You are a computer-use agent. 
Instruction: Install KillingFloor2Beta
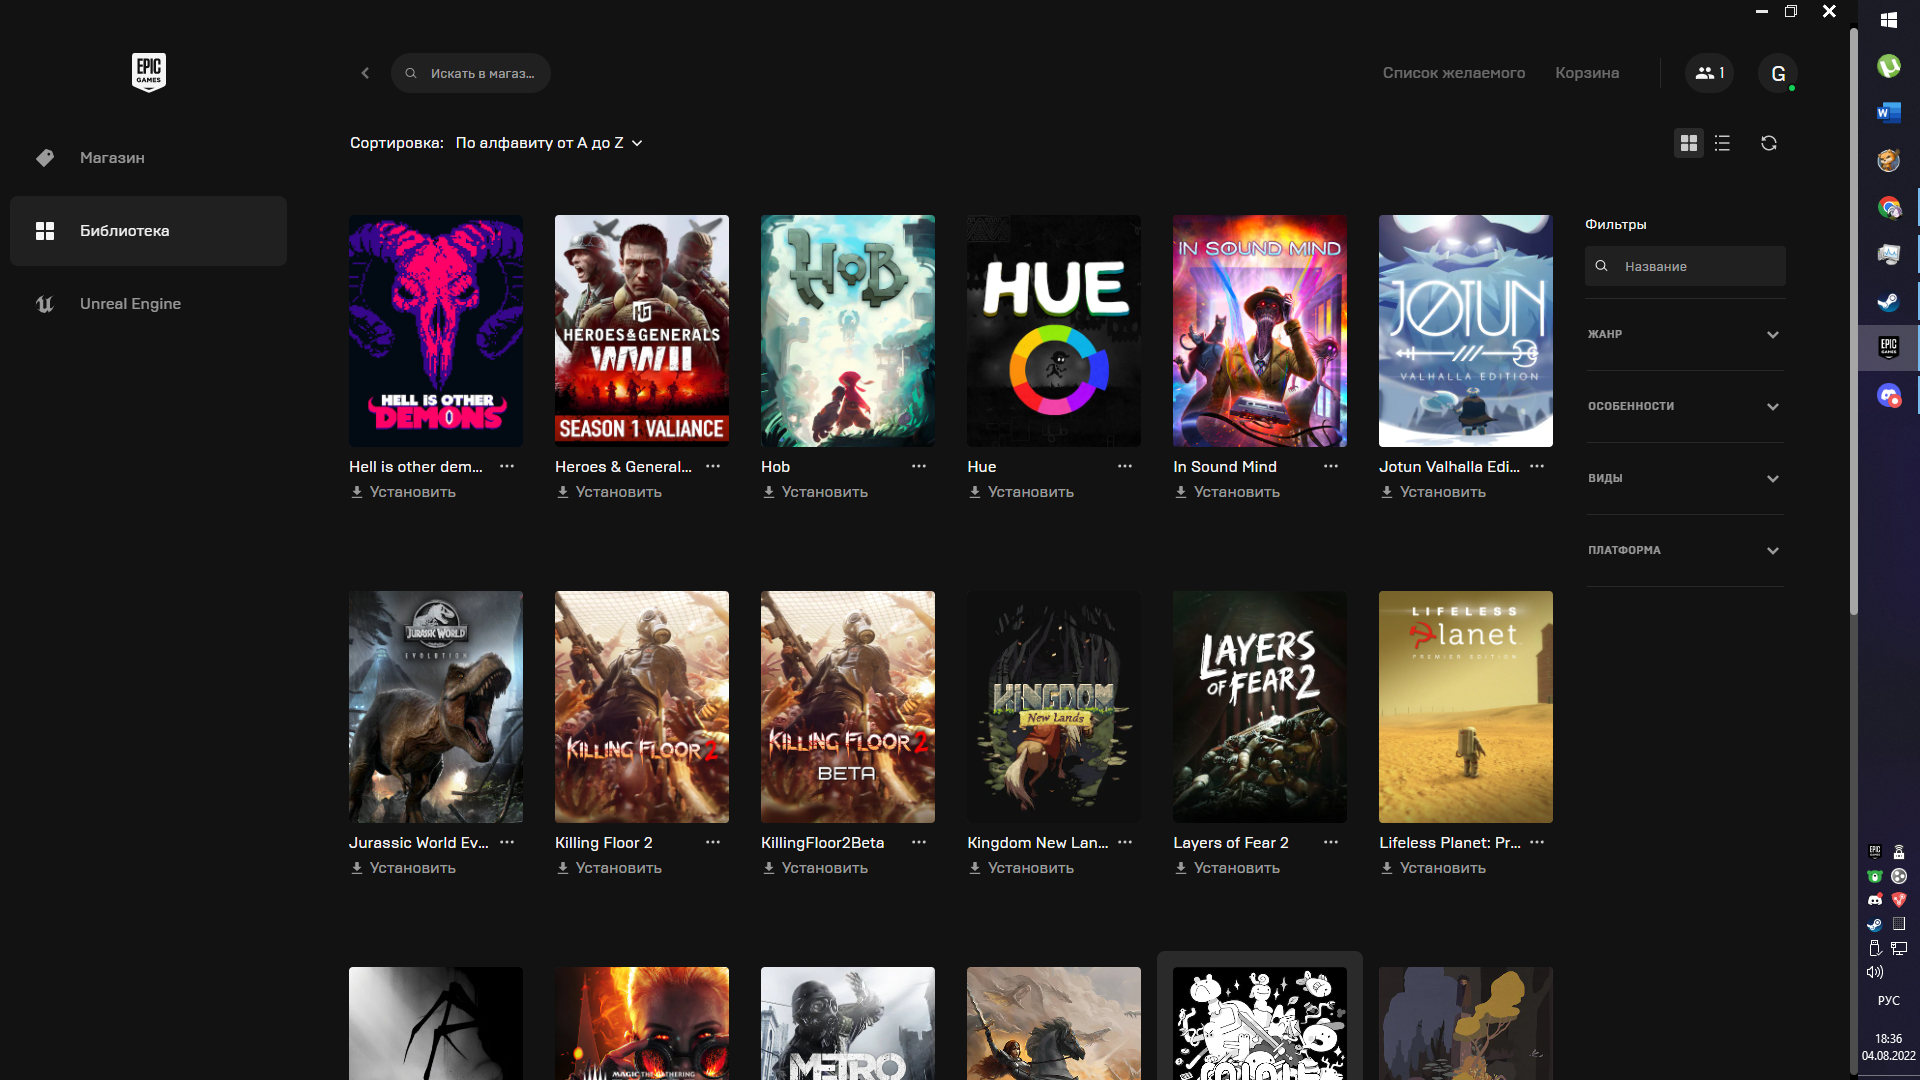tap(815, 868)
